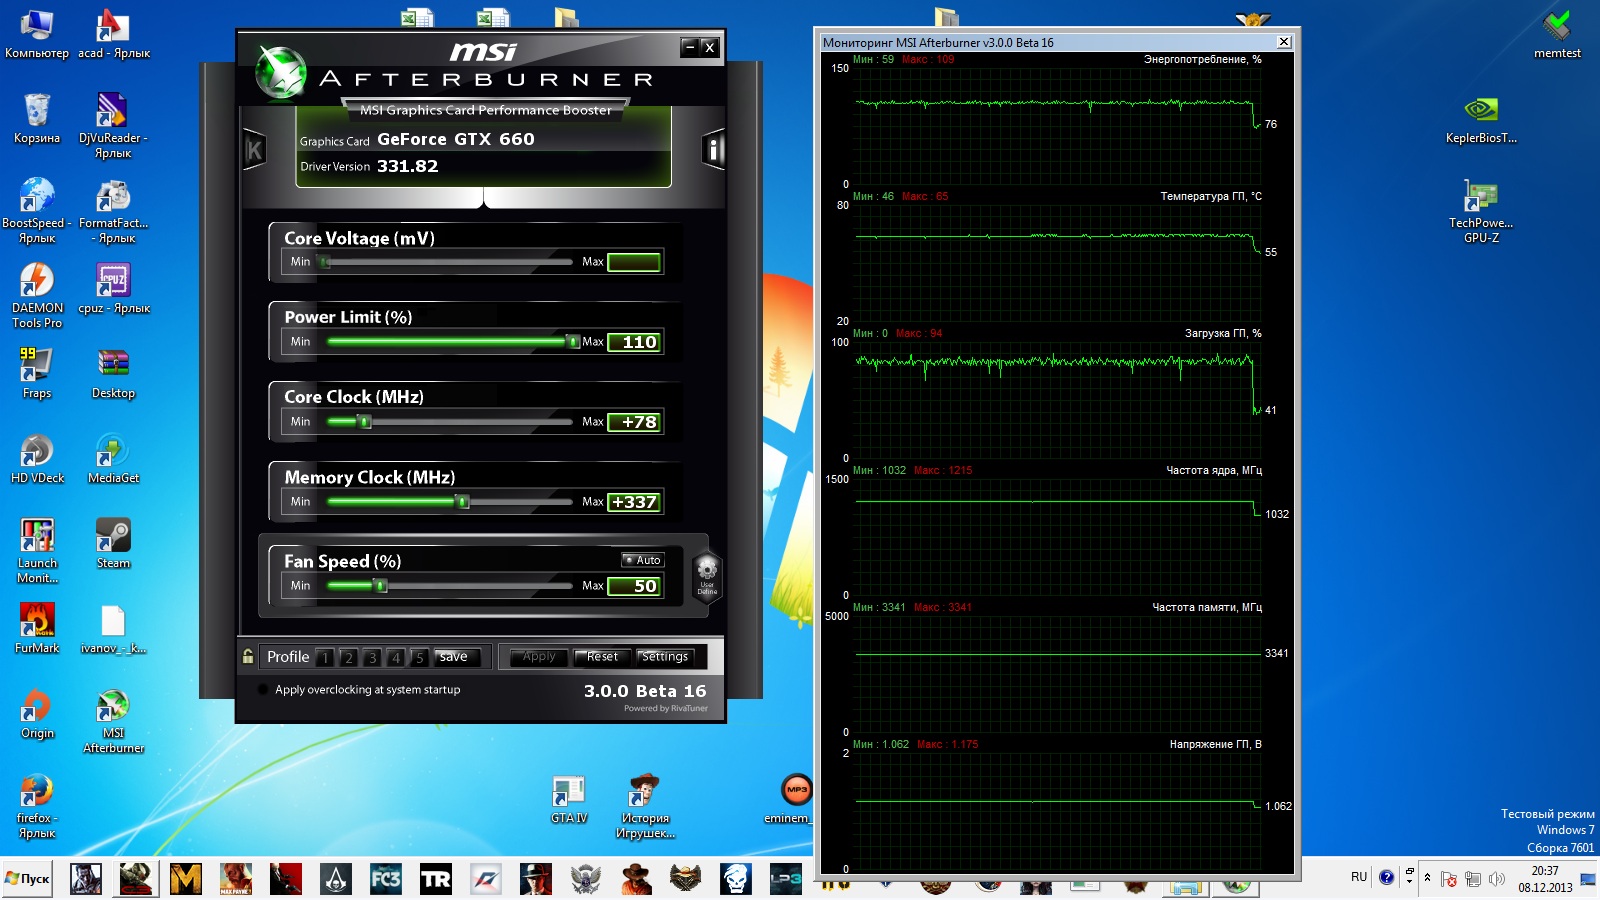Select profile slot 3
1600x900 pixels.
pyautogui.click(x=372, y=658)
